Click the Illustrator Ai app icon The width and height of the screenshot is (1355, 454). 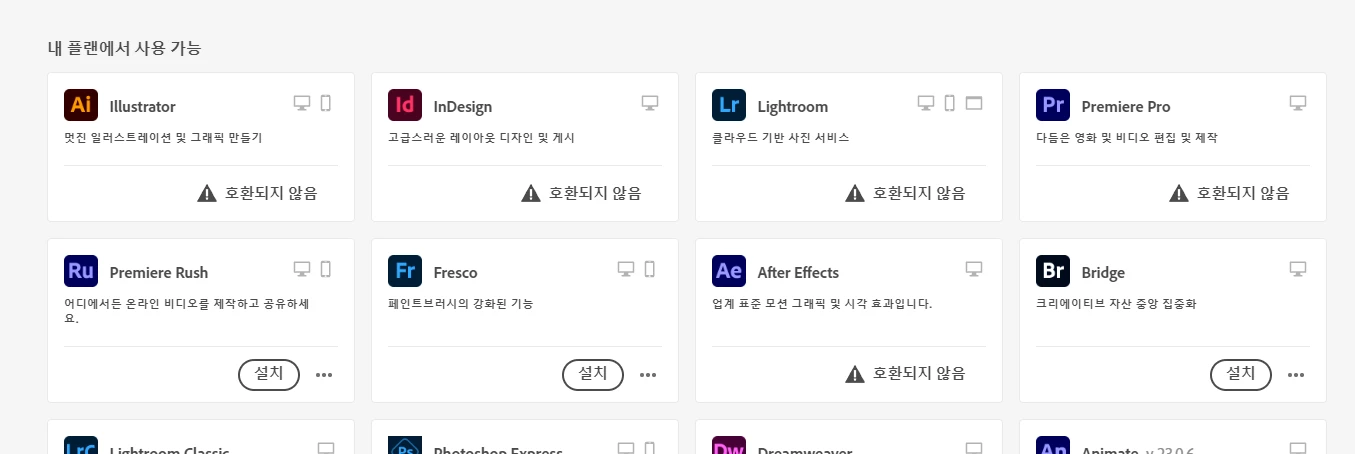pos(80,105)
